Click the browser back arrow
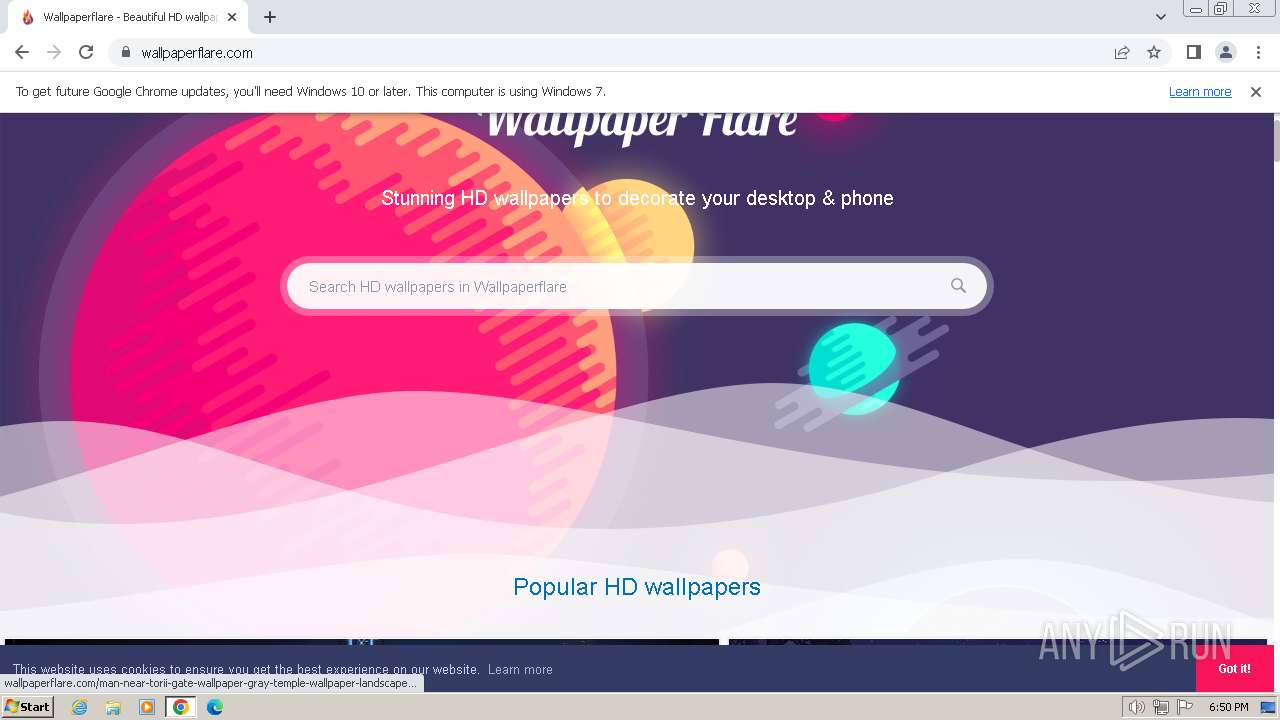Image resolution: width=1280 pixels, height=720 pixels. tap(22, 52)
